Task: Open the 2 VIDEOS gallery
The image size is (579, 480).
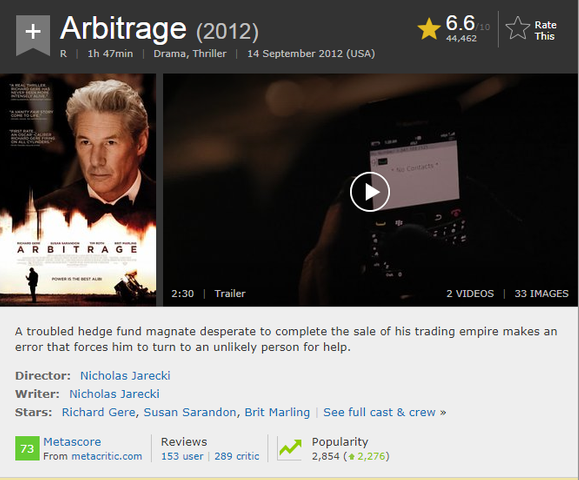Action: [470, 294]
